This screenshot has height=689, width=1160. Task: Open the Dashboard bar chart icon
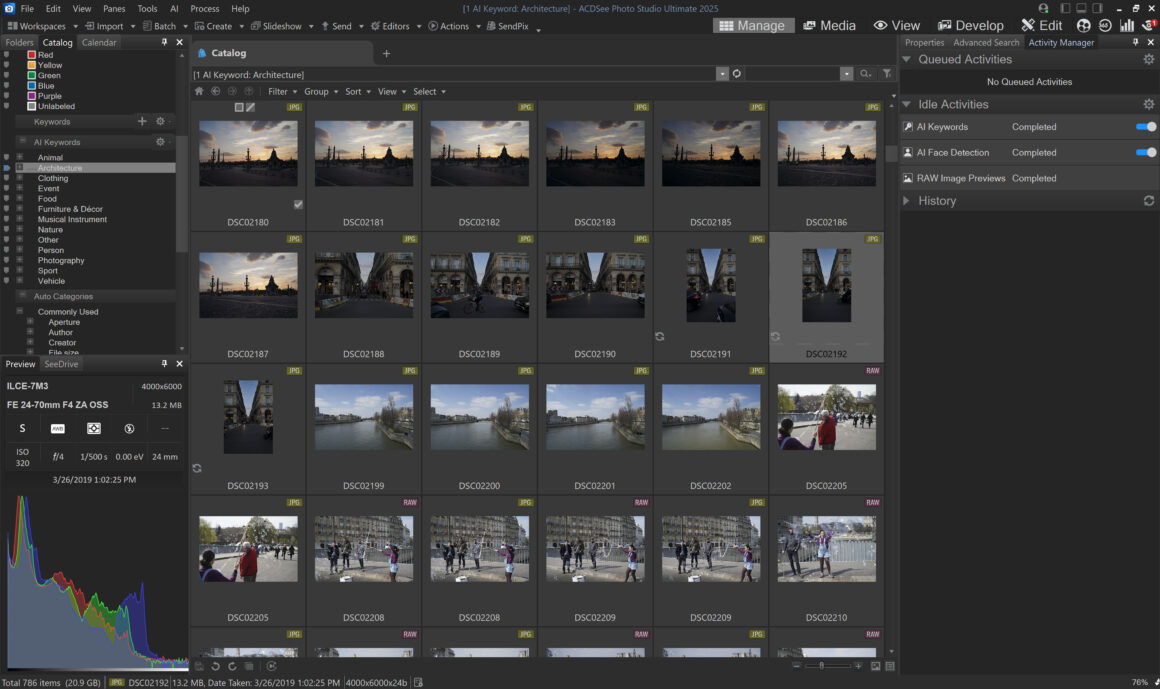pos(1127,25)
